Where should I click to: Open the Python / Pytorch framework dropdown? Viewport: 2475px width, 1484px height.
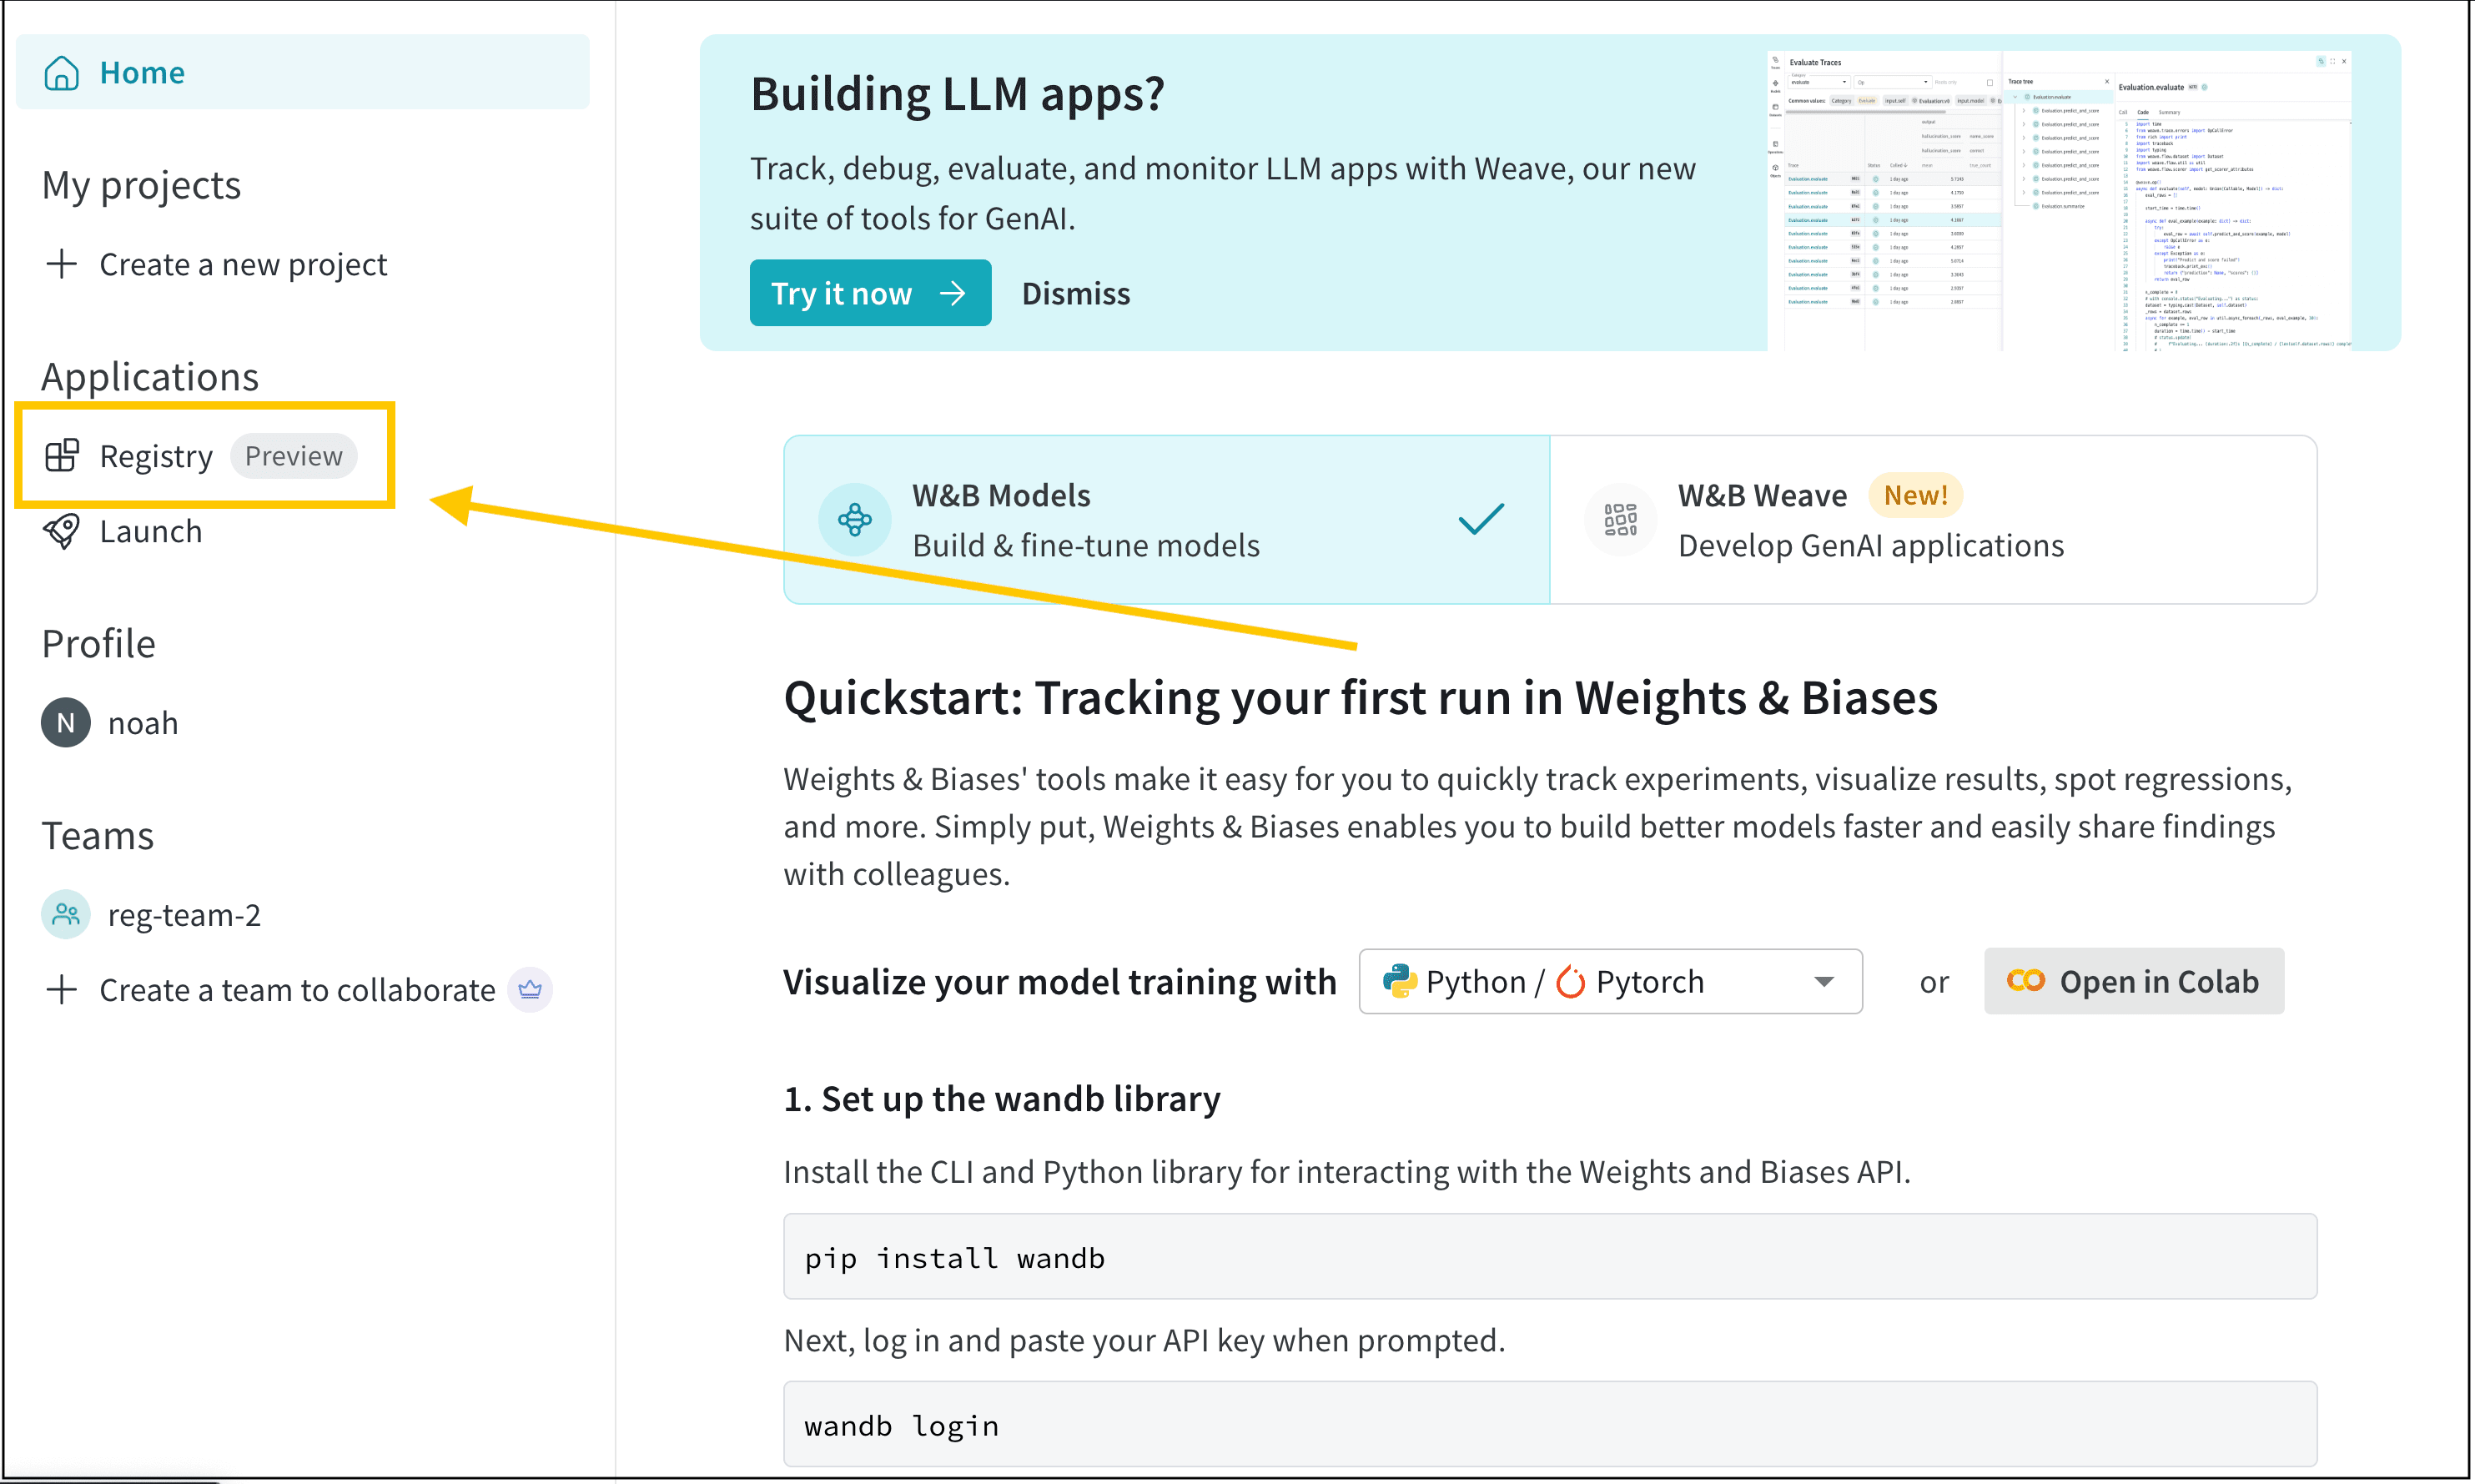(1610, 982)
